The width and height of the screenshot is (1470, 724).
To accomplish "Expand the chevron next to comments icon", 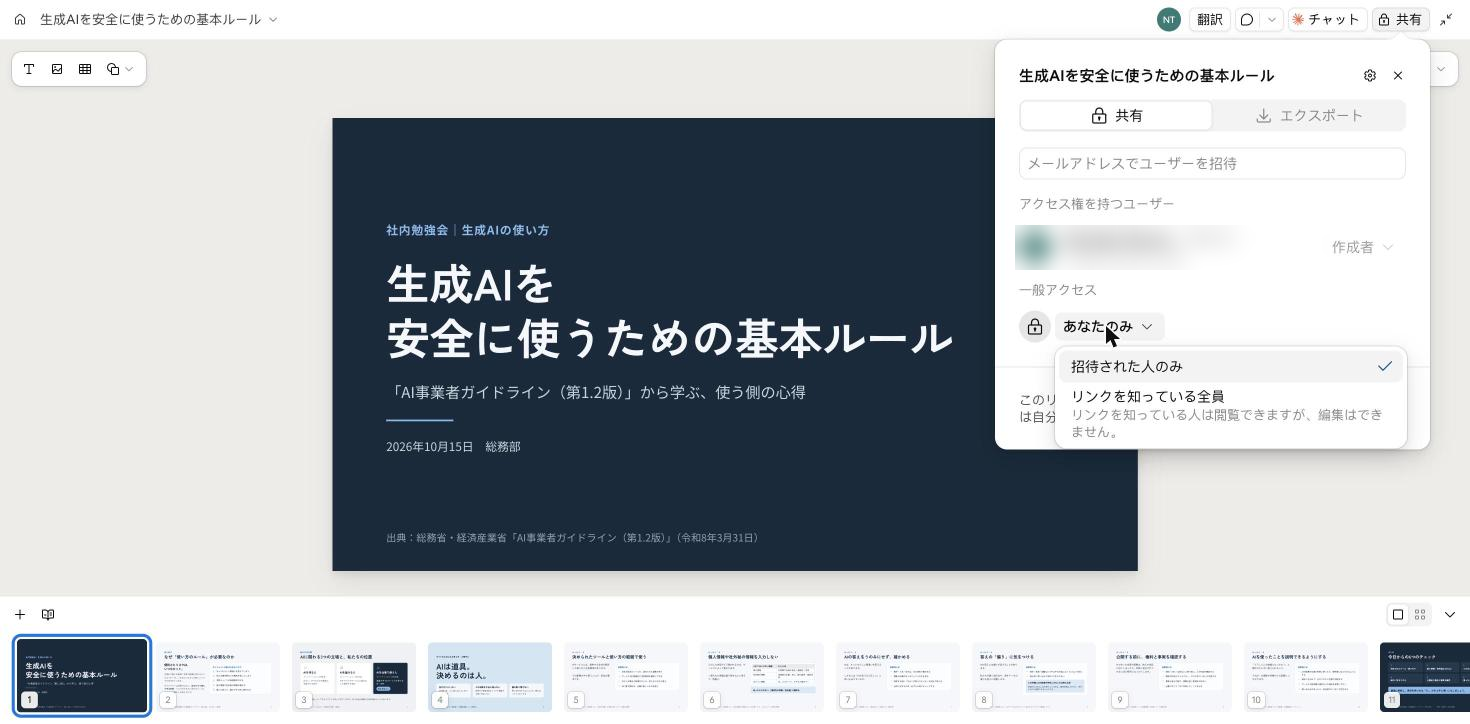I will 1272,19.
